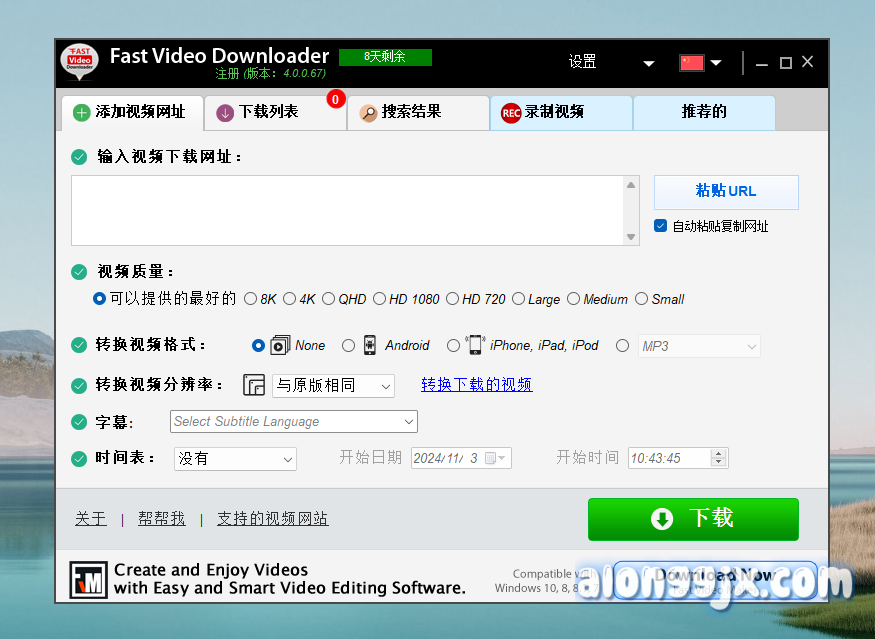The height and width of the screenshot is (639, 875).
Task: Select the 4K quality radio button
Action: coord(289,299)
